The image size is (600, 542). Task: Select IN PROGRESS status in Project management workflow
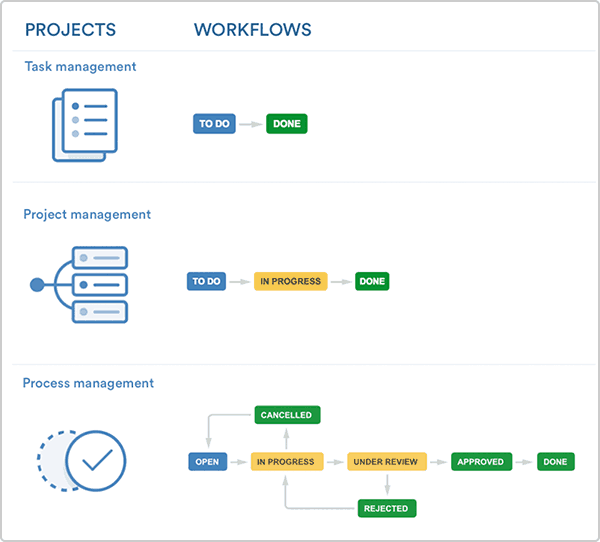tap(291, 282)
